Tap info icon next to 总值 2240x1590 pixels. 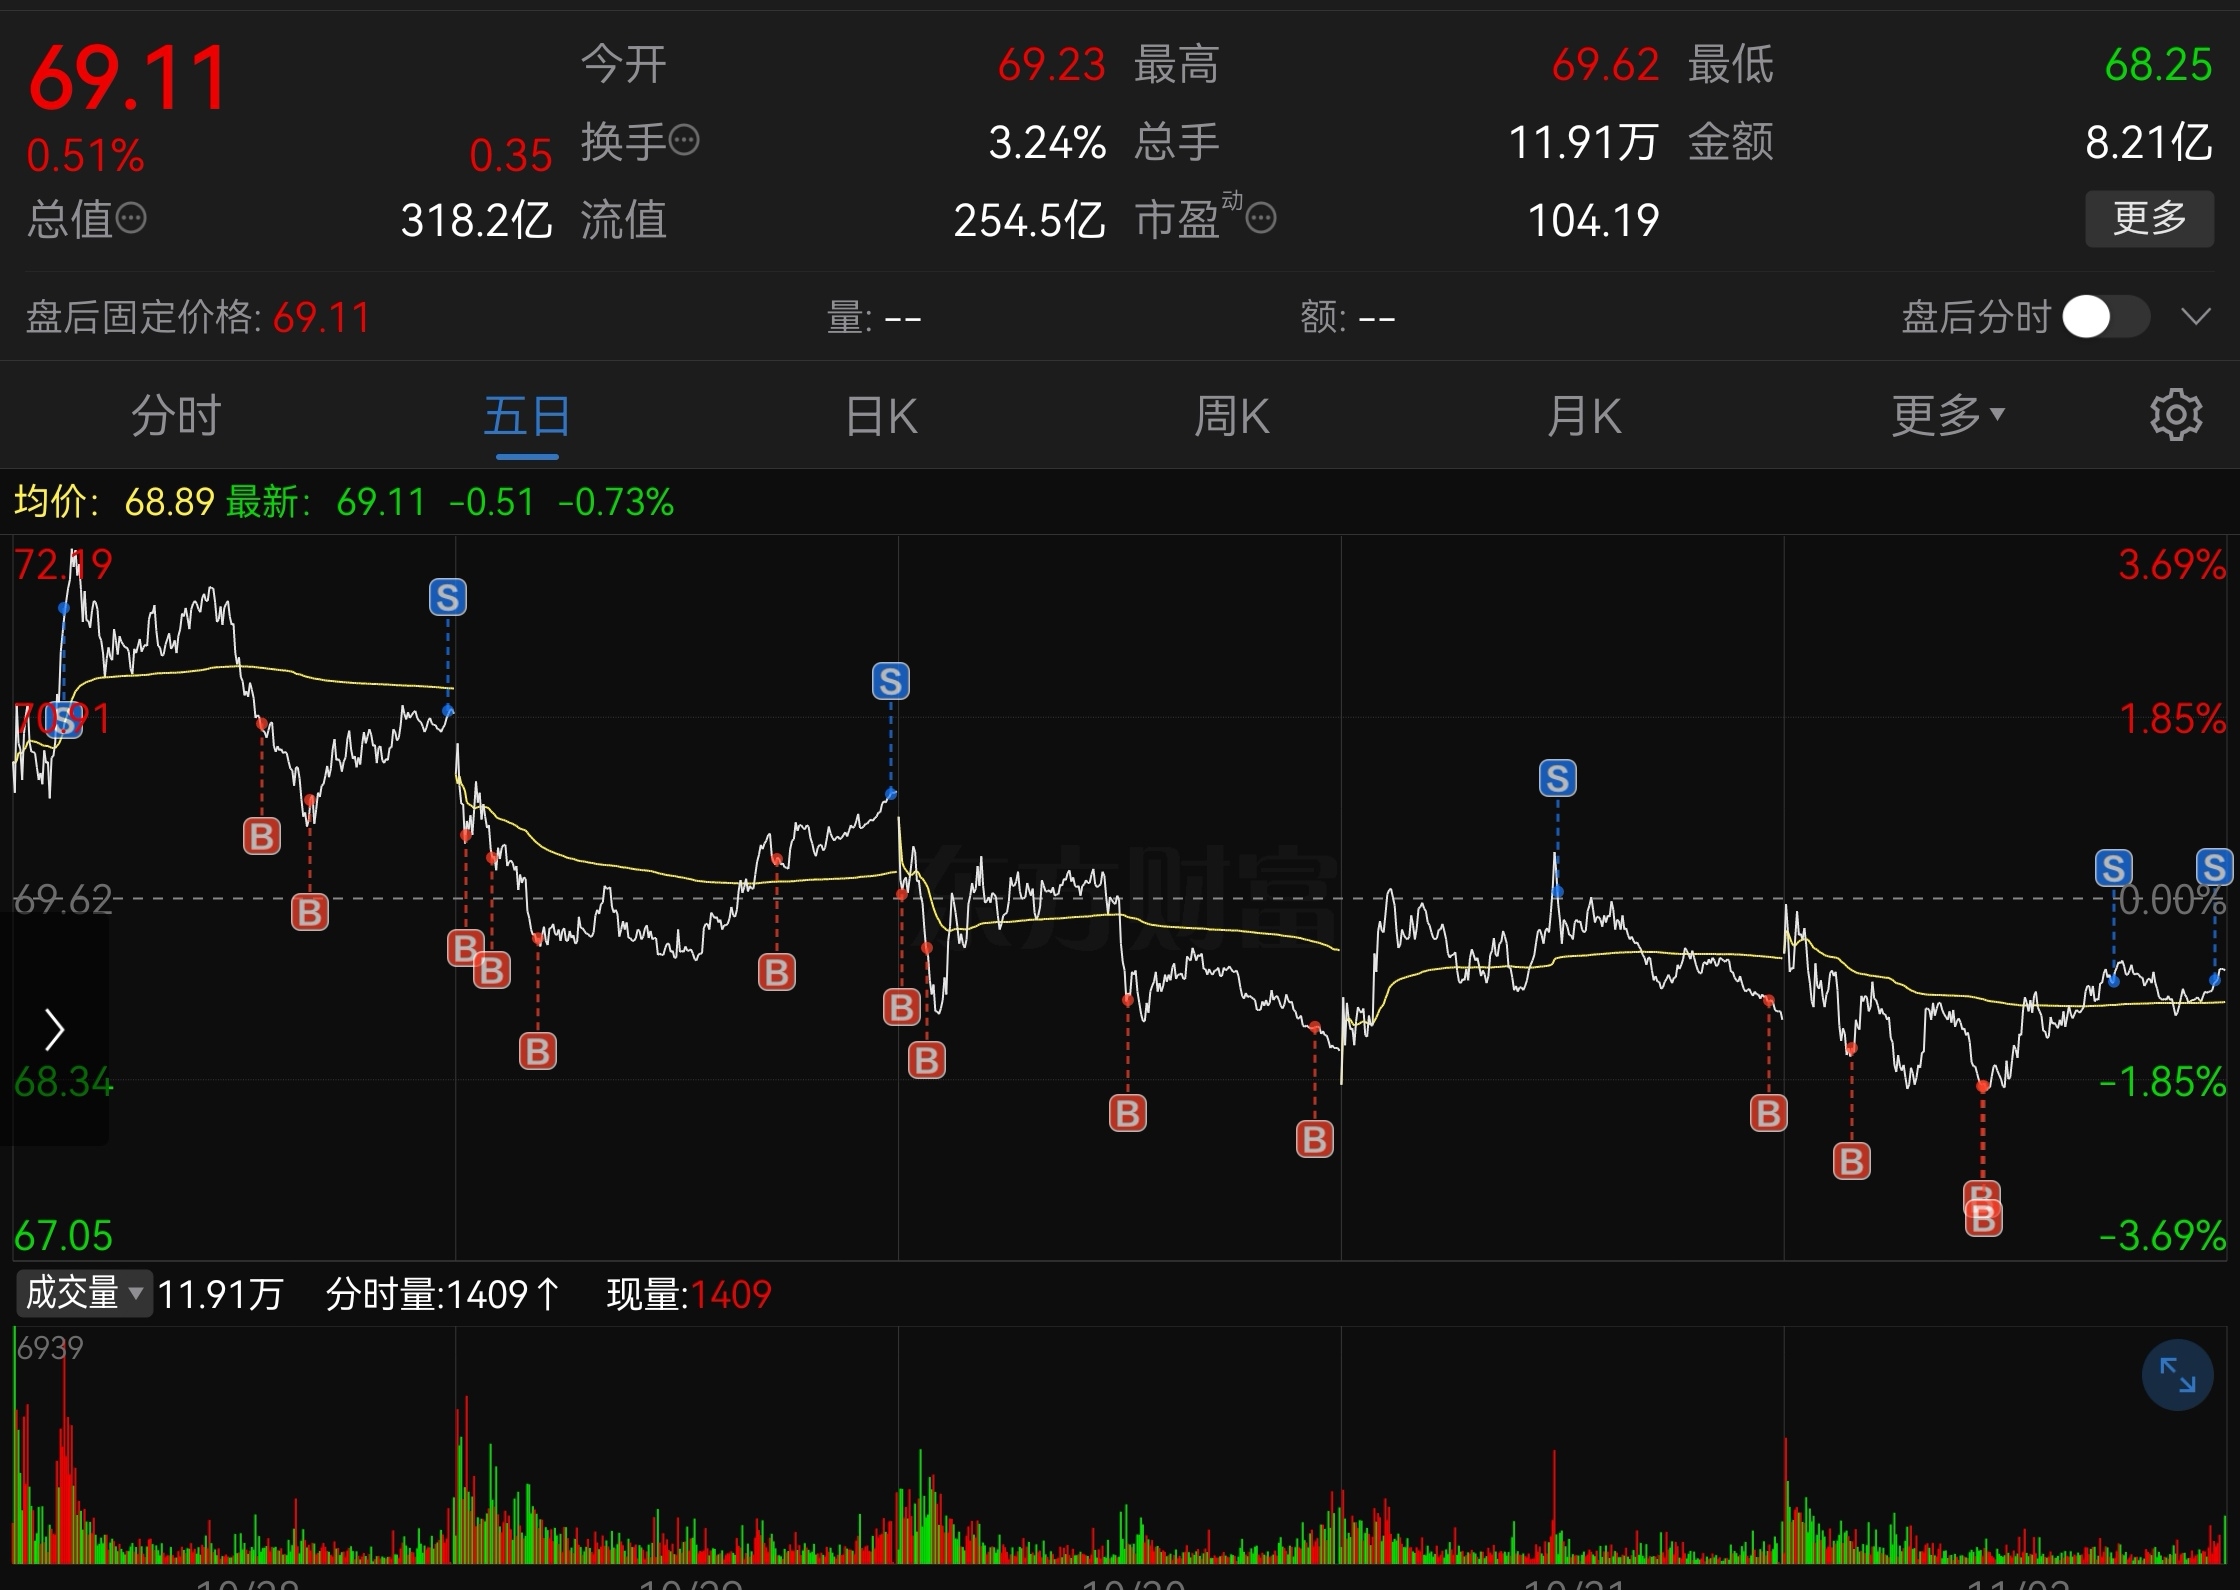131,218
